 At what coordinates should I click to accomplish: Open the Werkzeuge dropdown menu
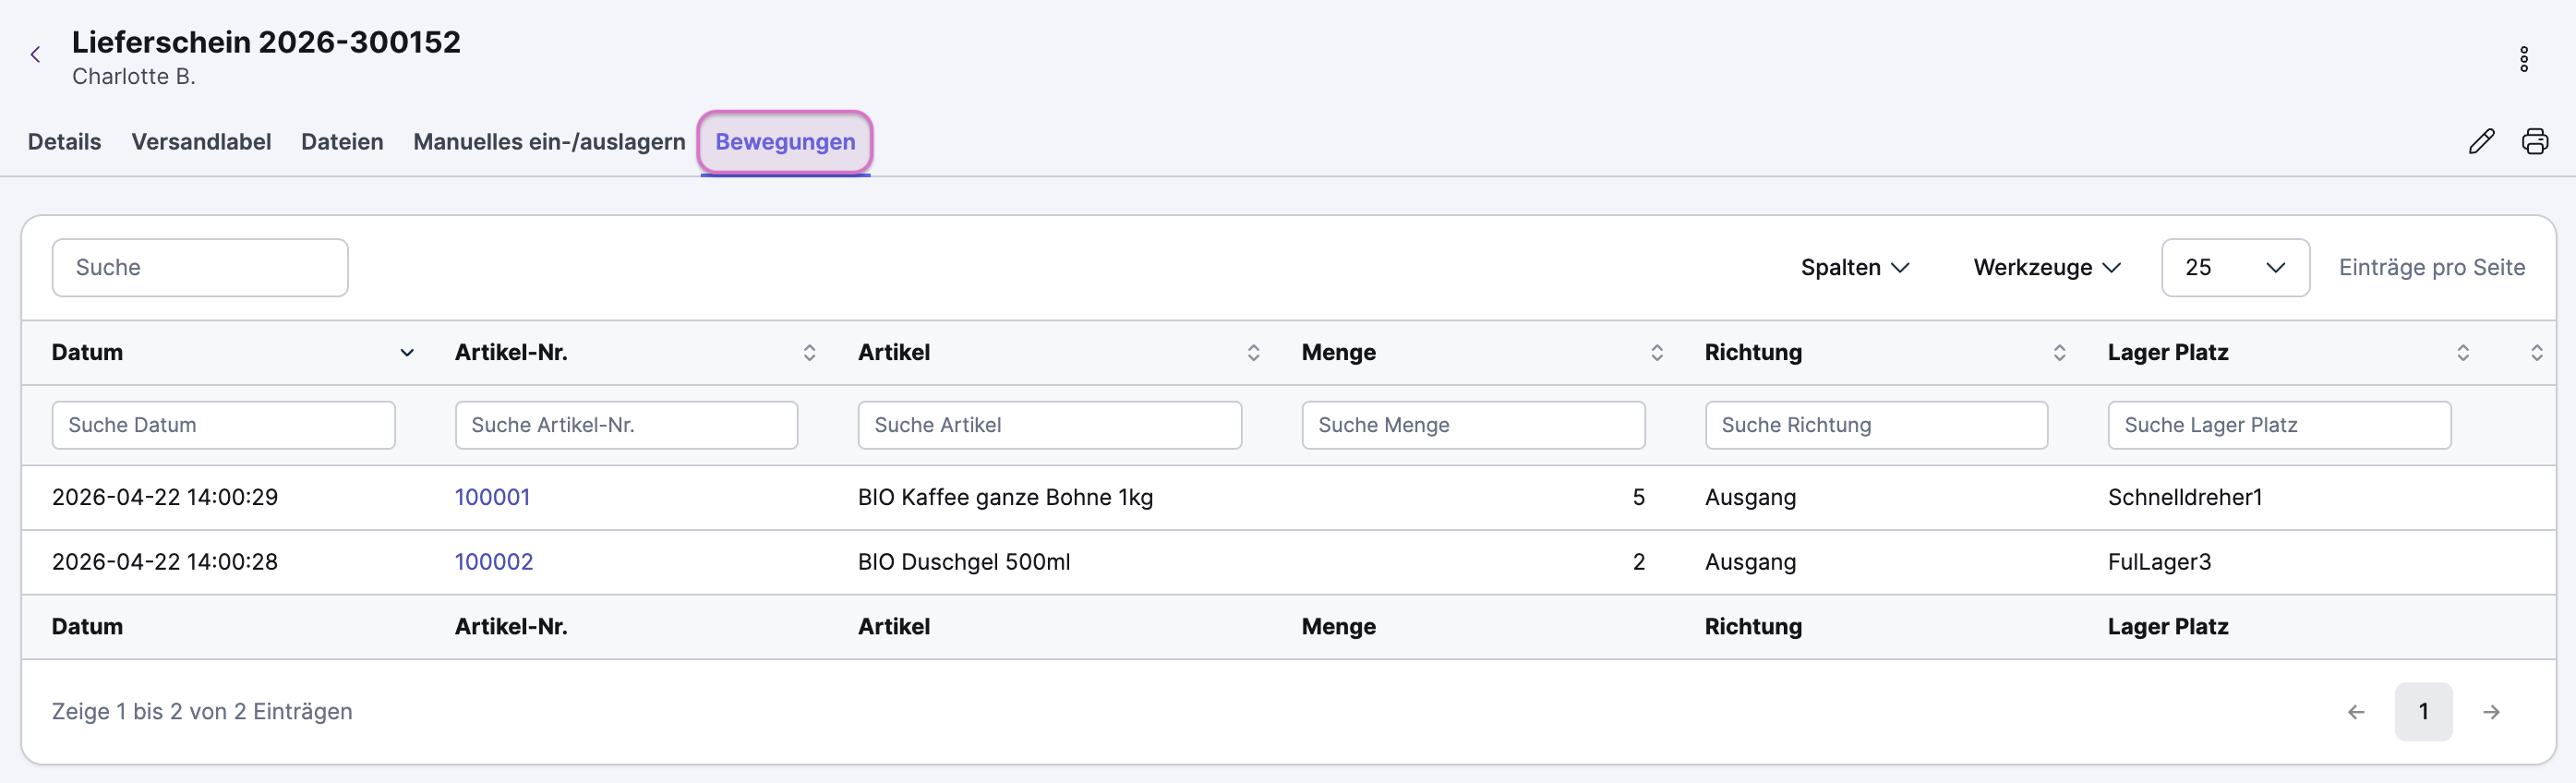point(2046,268)
